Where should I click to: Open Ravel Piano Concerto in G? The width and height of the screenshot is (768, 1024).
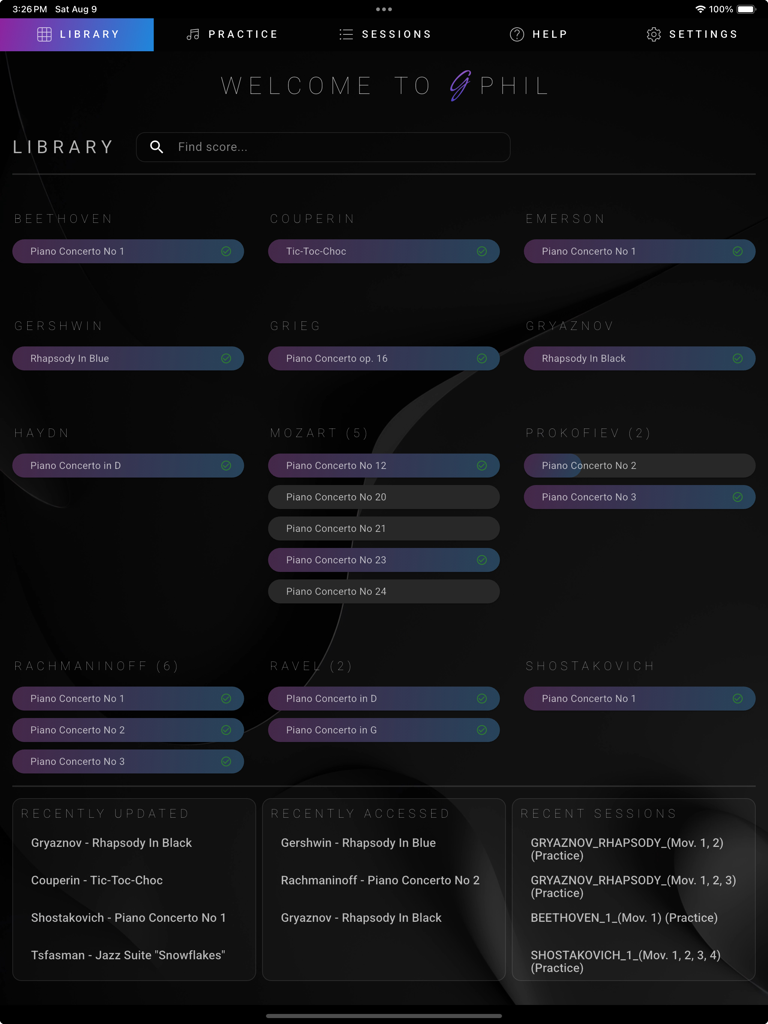[384, 730]
